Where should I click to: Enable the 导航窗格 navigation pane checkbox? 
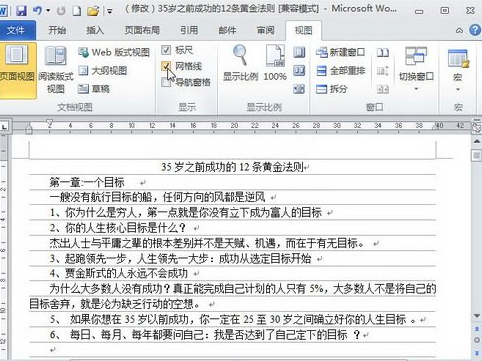point(166,82)
